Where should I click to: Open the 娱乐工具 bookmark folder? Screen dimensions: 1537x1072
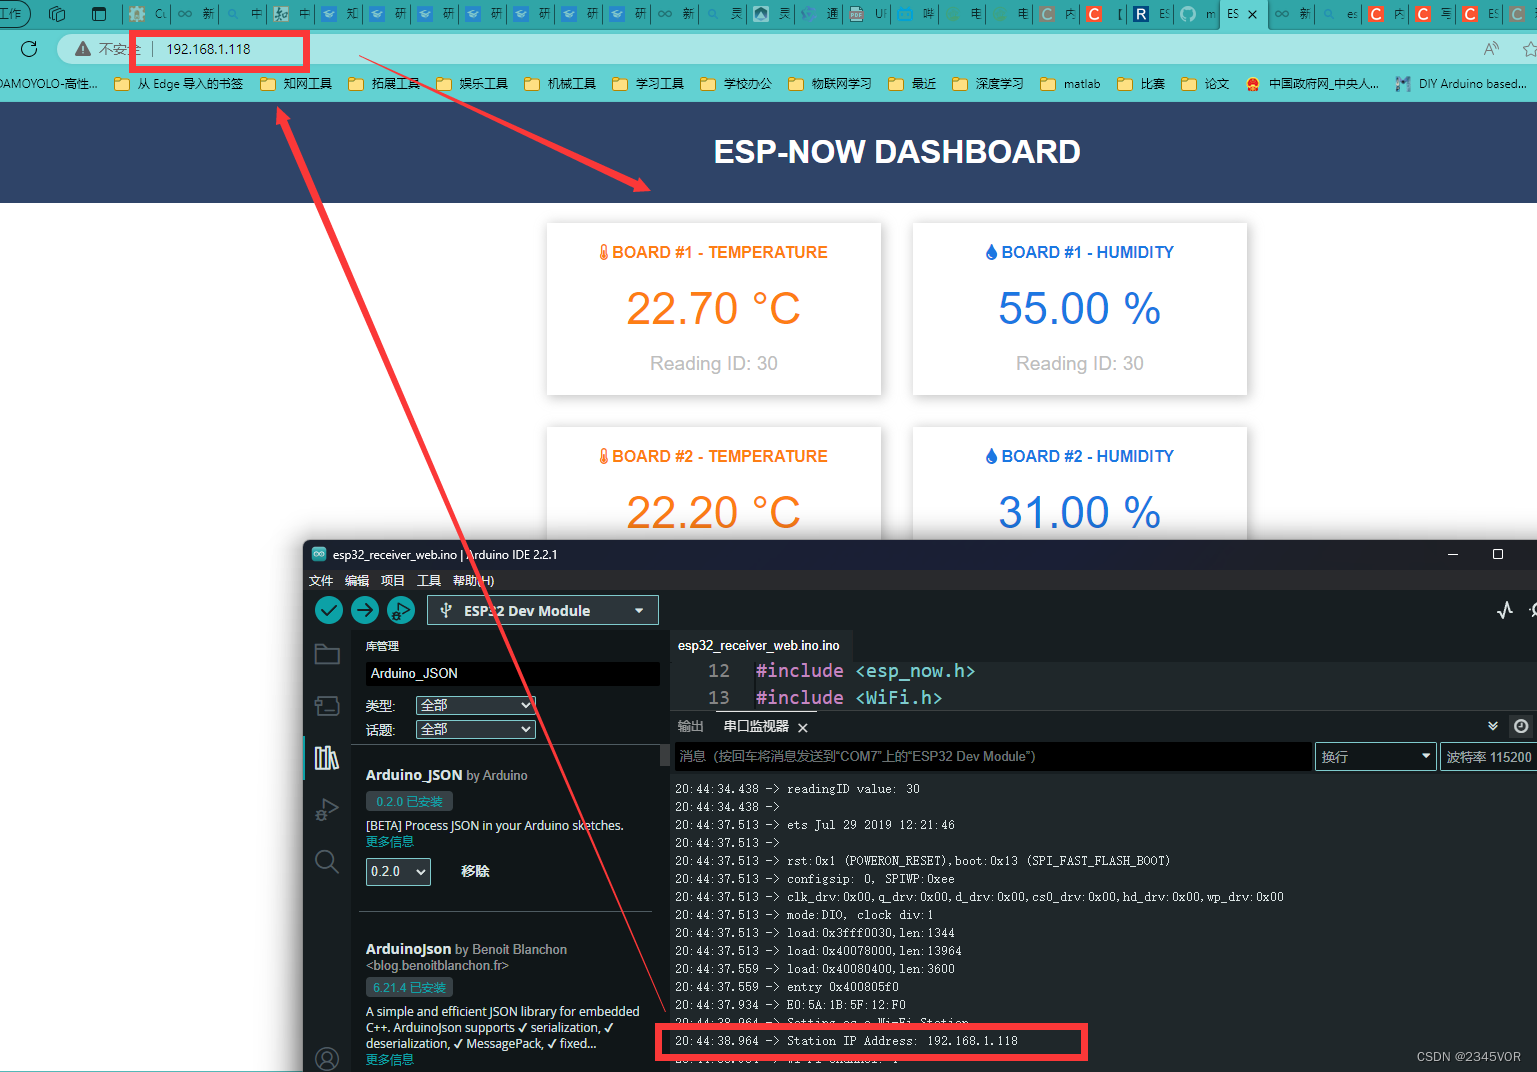472,84
